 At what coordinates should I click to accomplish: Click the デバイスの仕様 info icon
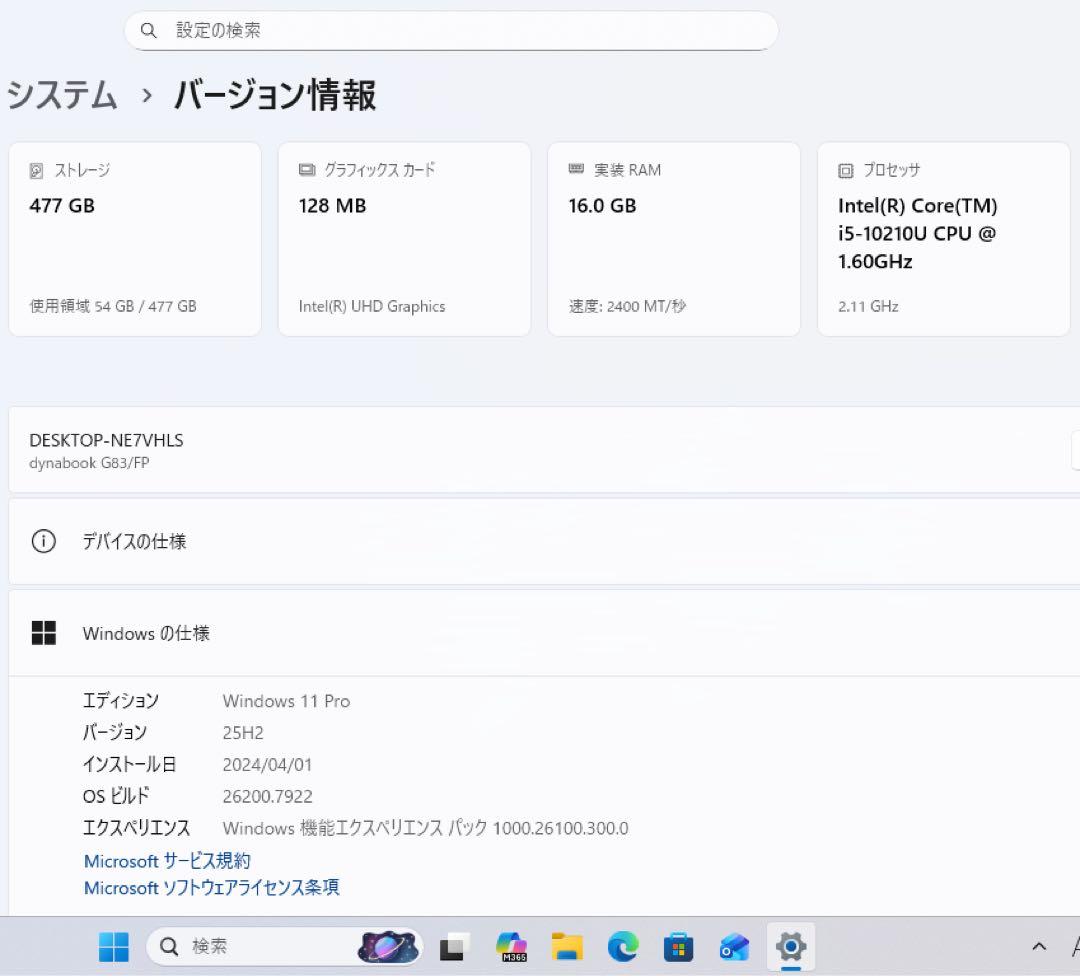click(x=43, y=541)
